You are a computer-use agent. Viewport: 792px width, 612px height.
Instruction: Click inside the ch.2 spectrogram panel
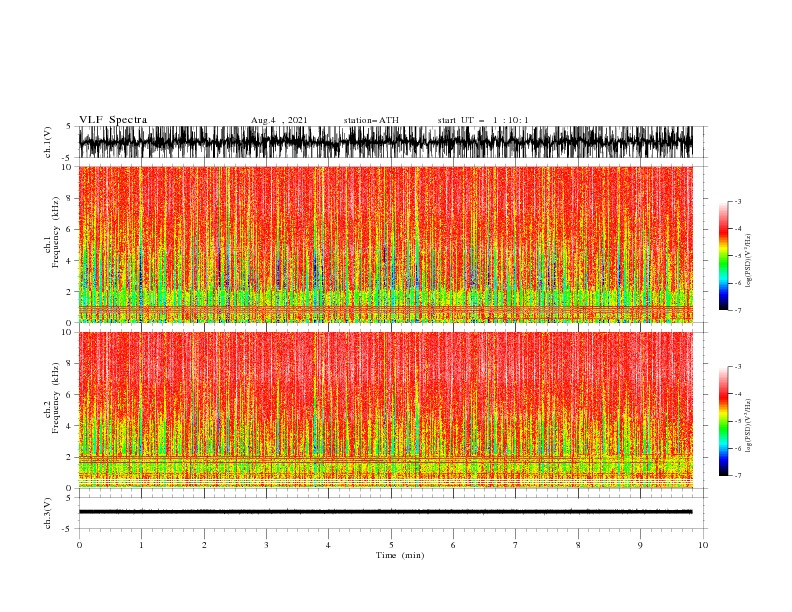385,410
